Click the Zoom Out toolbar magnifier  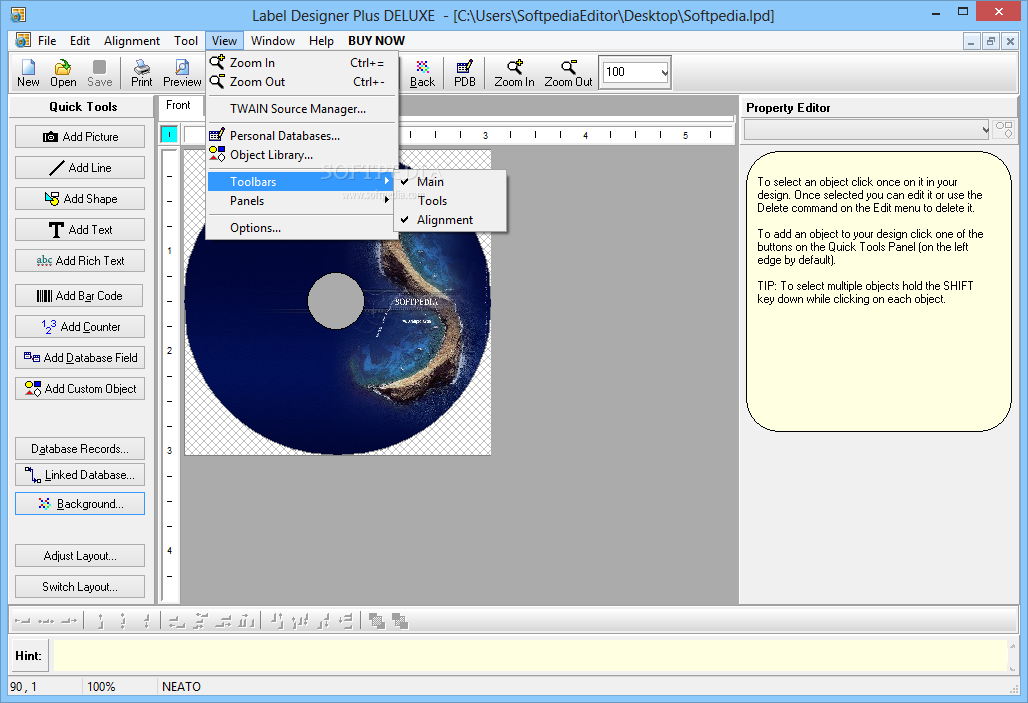pyautogui.click(x=568, y=73)
